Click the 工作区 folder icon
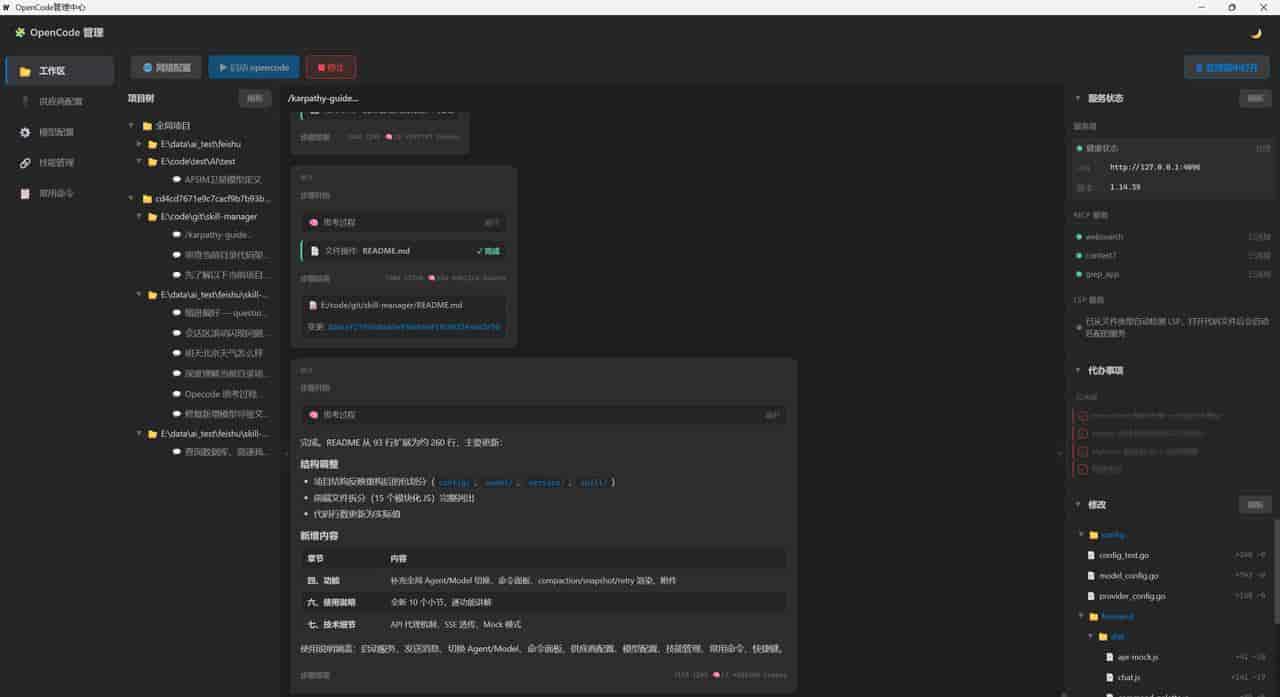This screenshot has height=697, width=1280. coord(25,71)
